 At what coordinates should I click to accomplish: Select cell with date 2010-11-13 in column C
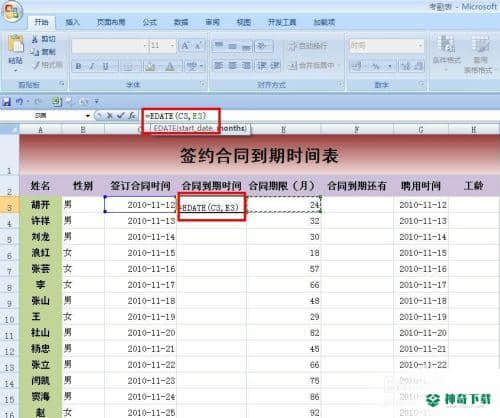141,221
